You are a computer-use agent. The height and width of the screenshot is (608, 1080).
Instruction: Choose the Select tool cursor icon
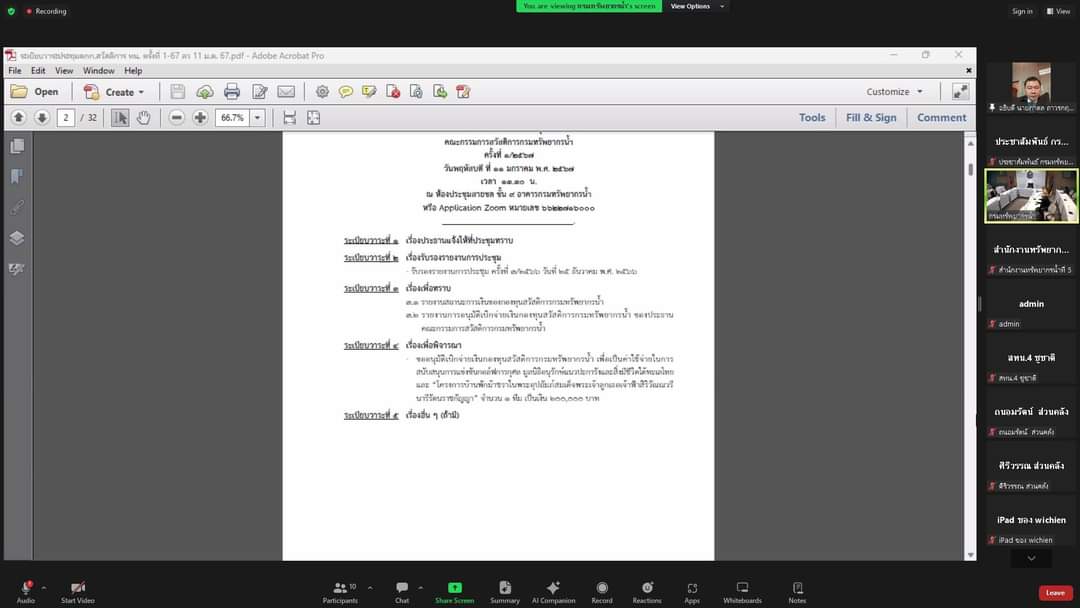120,118
